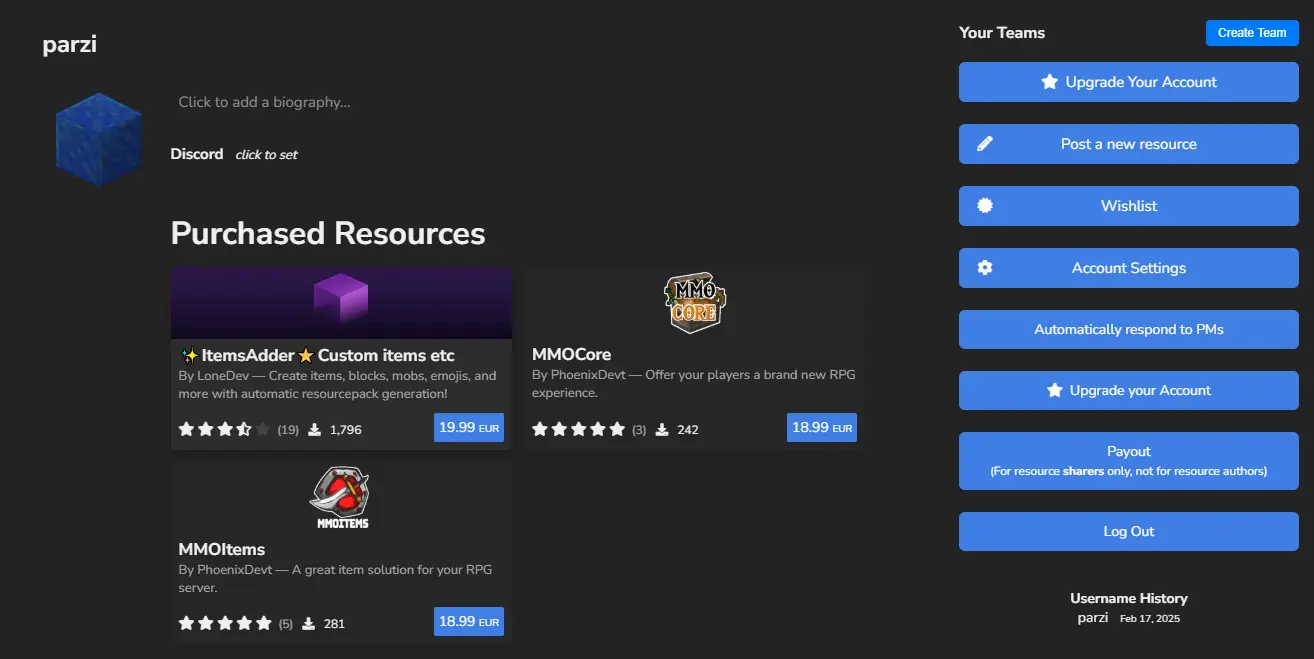Click the star icon on lower Upgrade your Account
This screenshot has height=659, width=1314.
coord(1054,390)
